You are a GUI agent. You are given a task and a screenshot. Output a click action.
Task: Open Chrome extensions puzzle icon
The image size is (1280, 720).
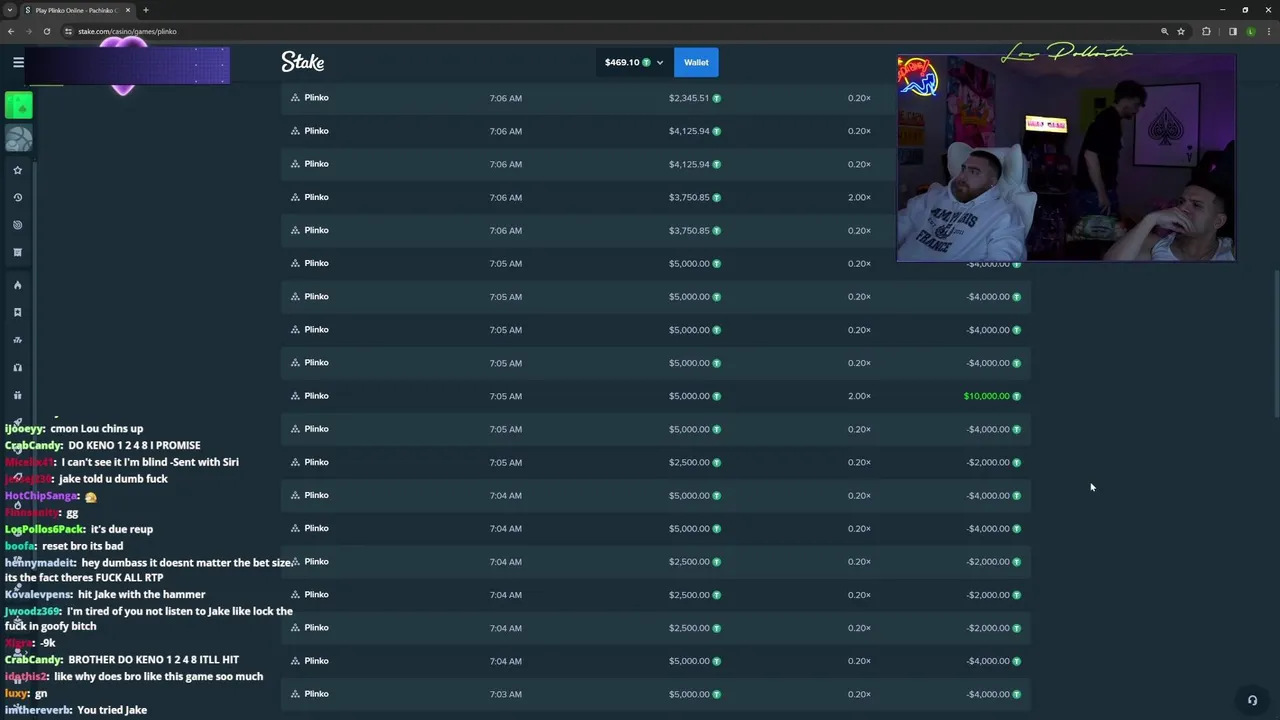pyautogui.click(x=1206, y=31)
